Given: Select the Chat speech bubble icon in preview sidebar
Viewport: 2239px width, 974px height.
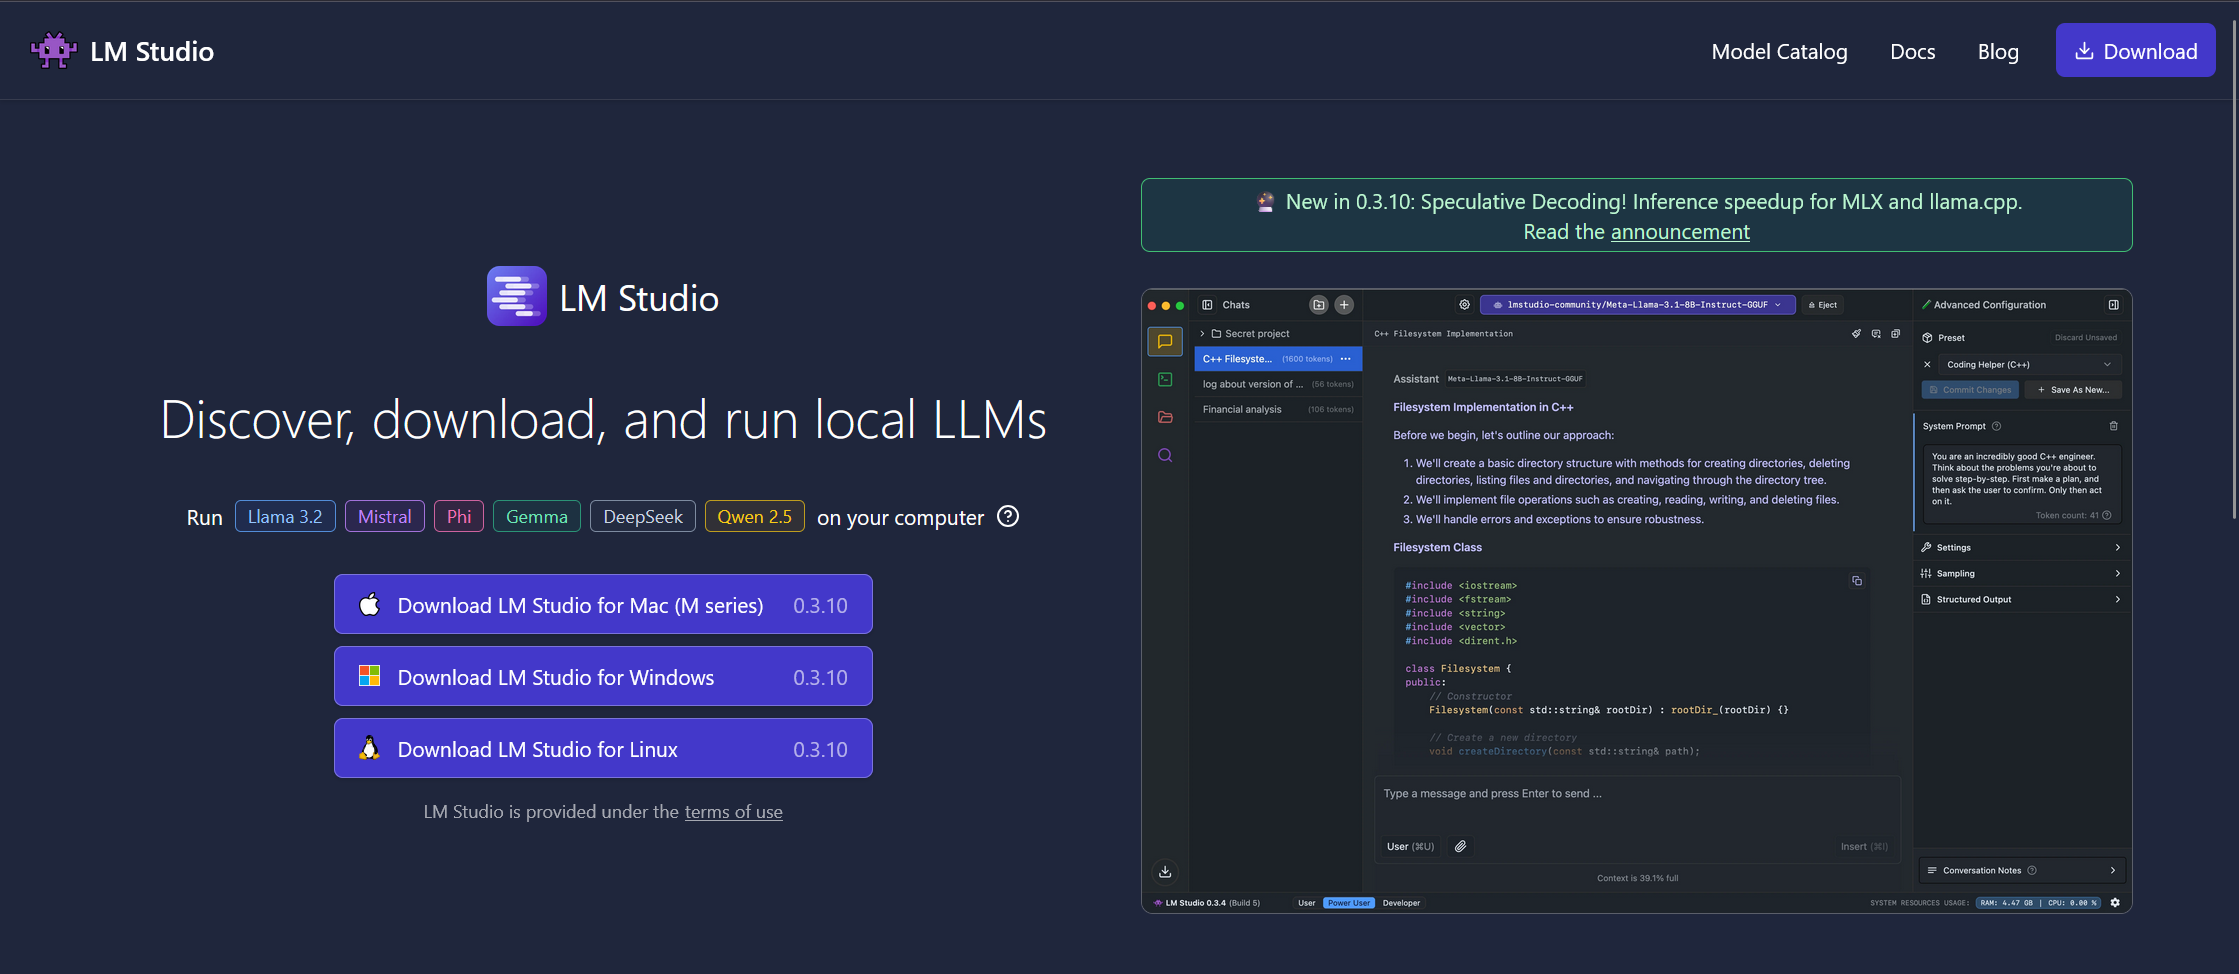Looking at the screenshot, I should click(1165, 342).
